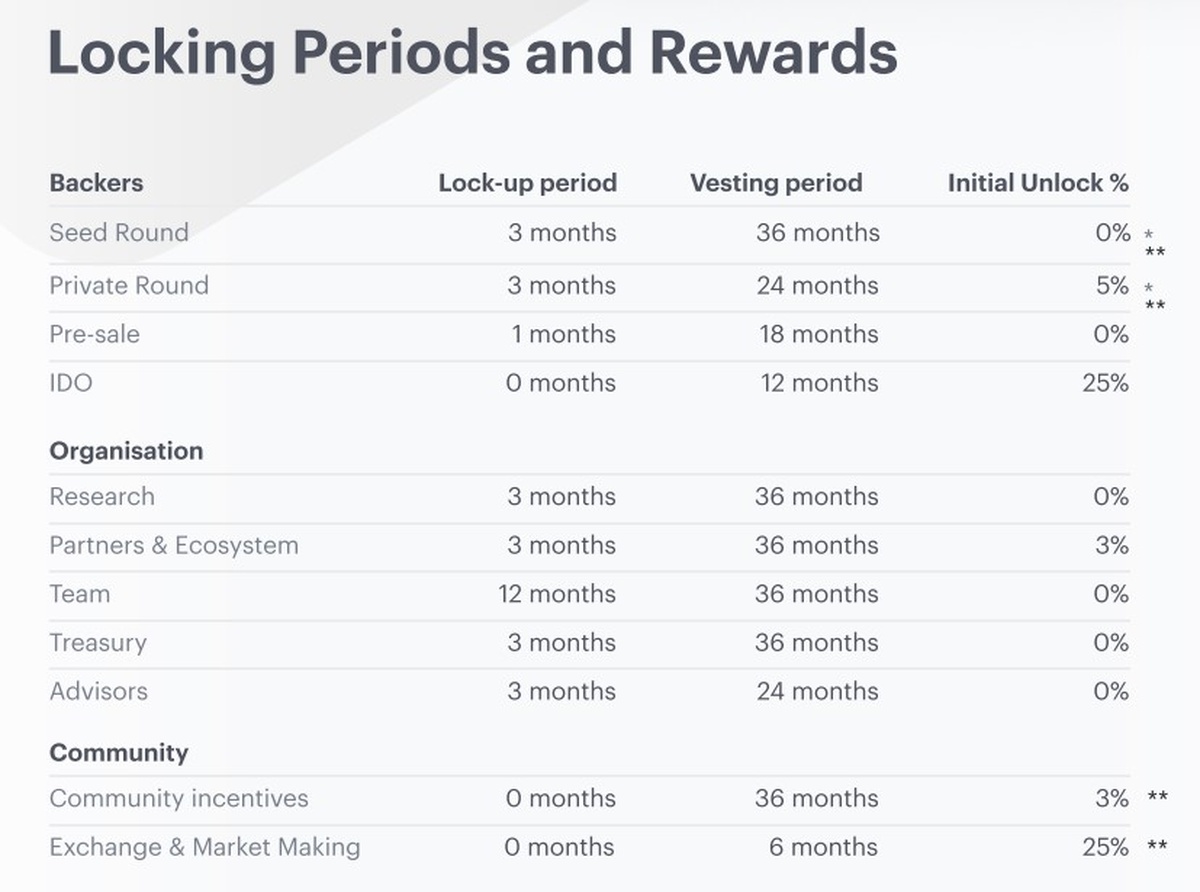Viewport: 1200px width, 892px height.
Task: Click the Organisation section heading
Action: pyautogui.click(x=126, y=451)
